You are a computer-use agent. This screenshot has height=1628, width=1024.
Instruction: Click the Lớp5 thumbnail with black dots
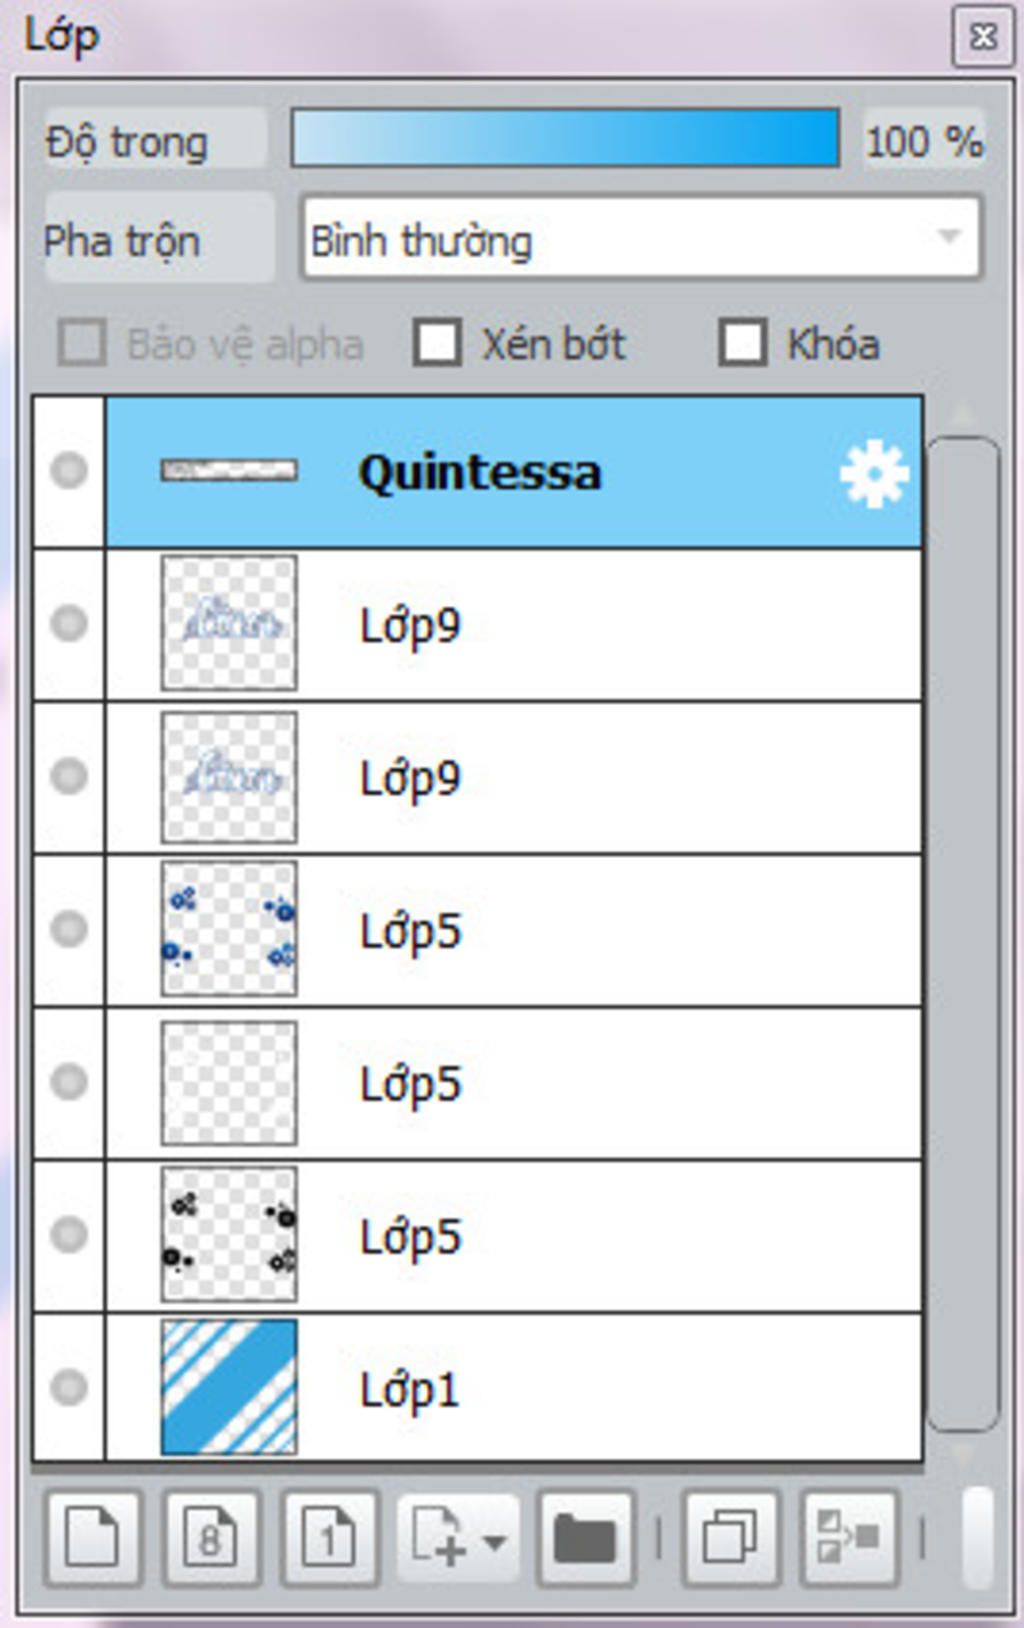(229, 1235)
